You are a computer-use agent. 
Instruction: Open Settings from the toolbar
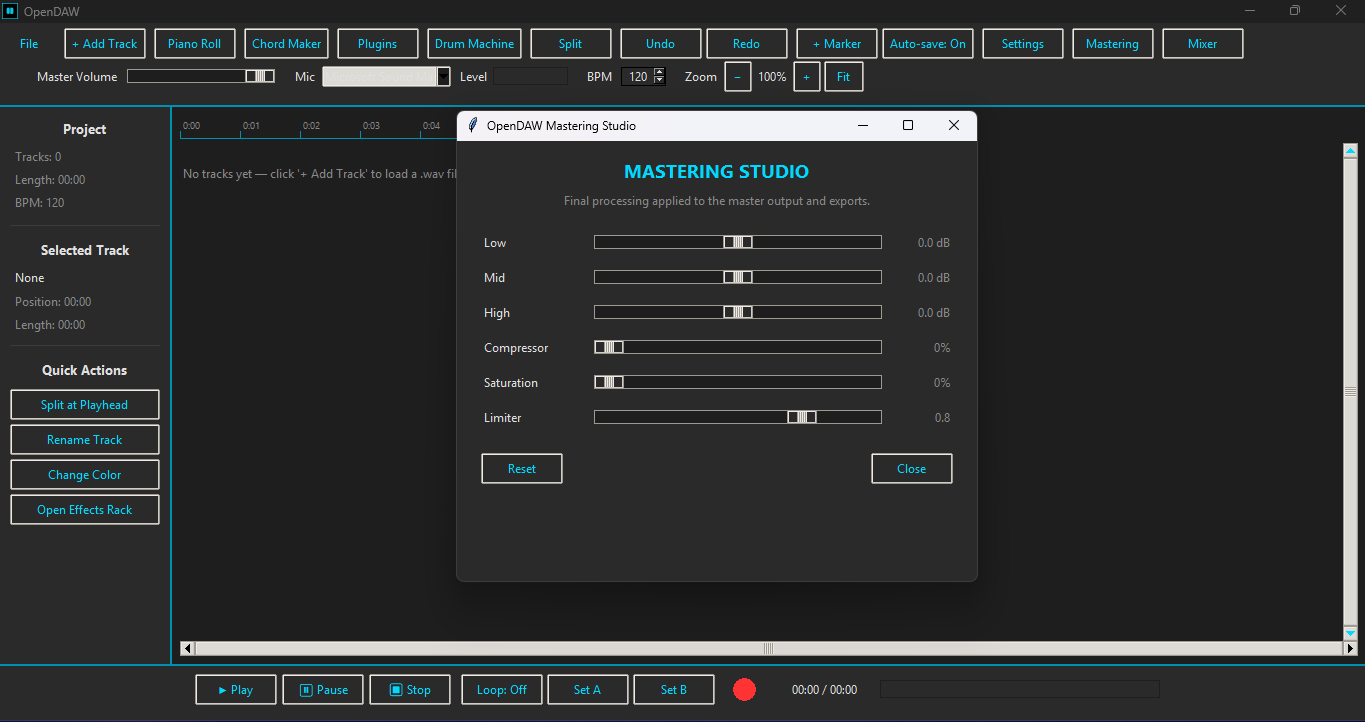[x=1023, y=44]
